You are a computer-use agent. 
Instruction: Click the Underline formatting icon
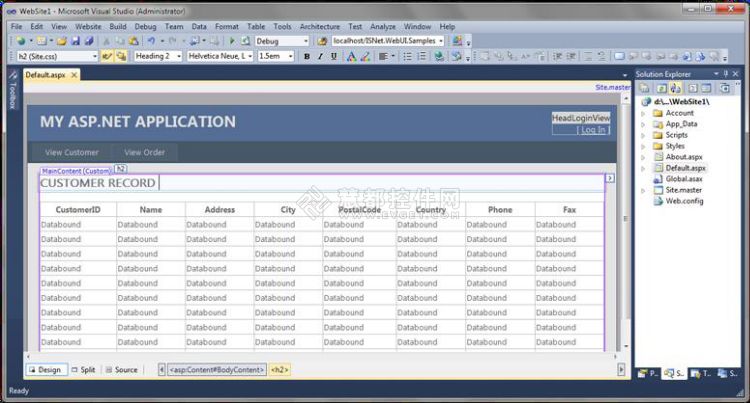coord(333,56)
